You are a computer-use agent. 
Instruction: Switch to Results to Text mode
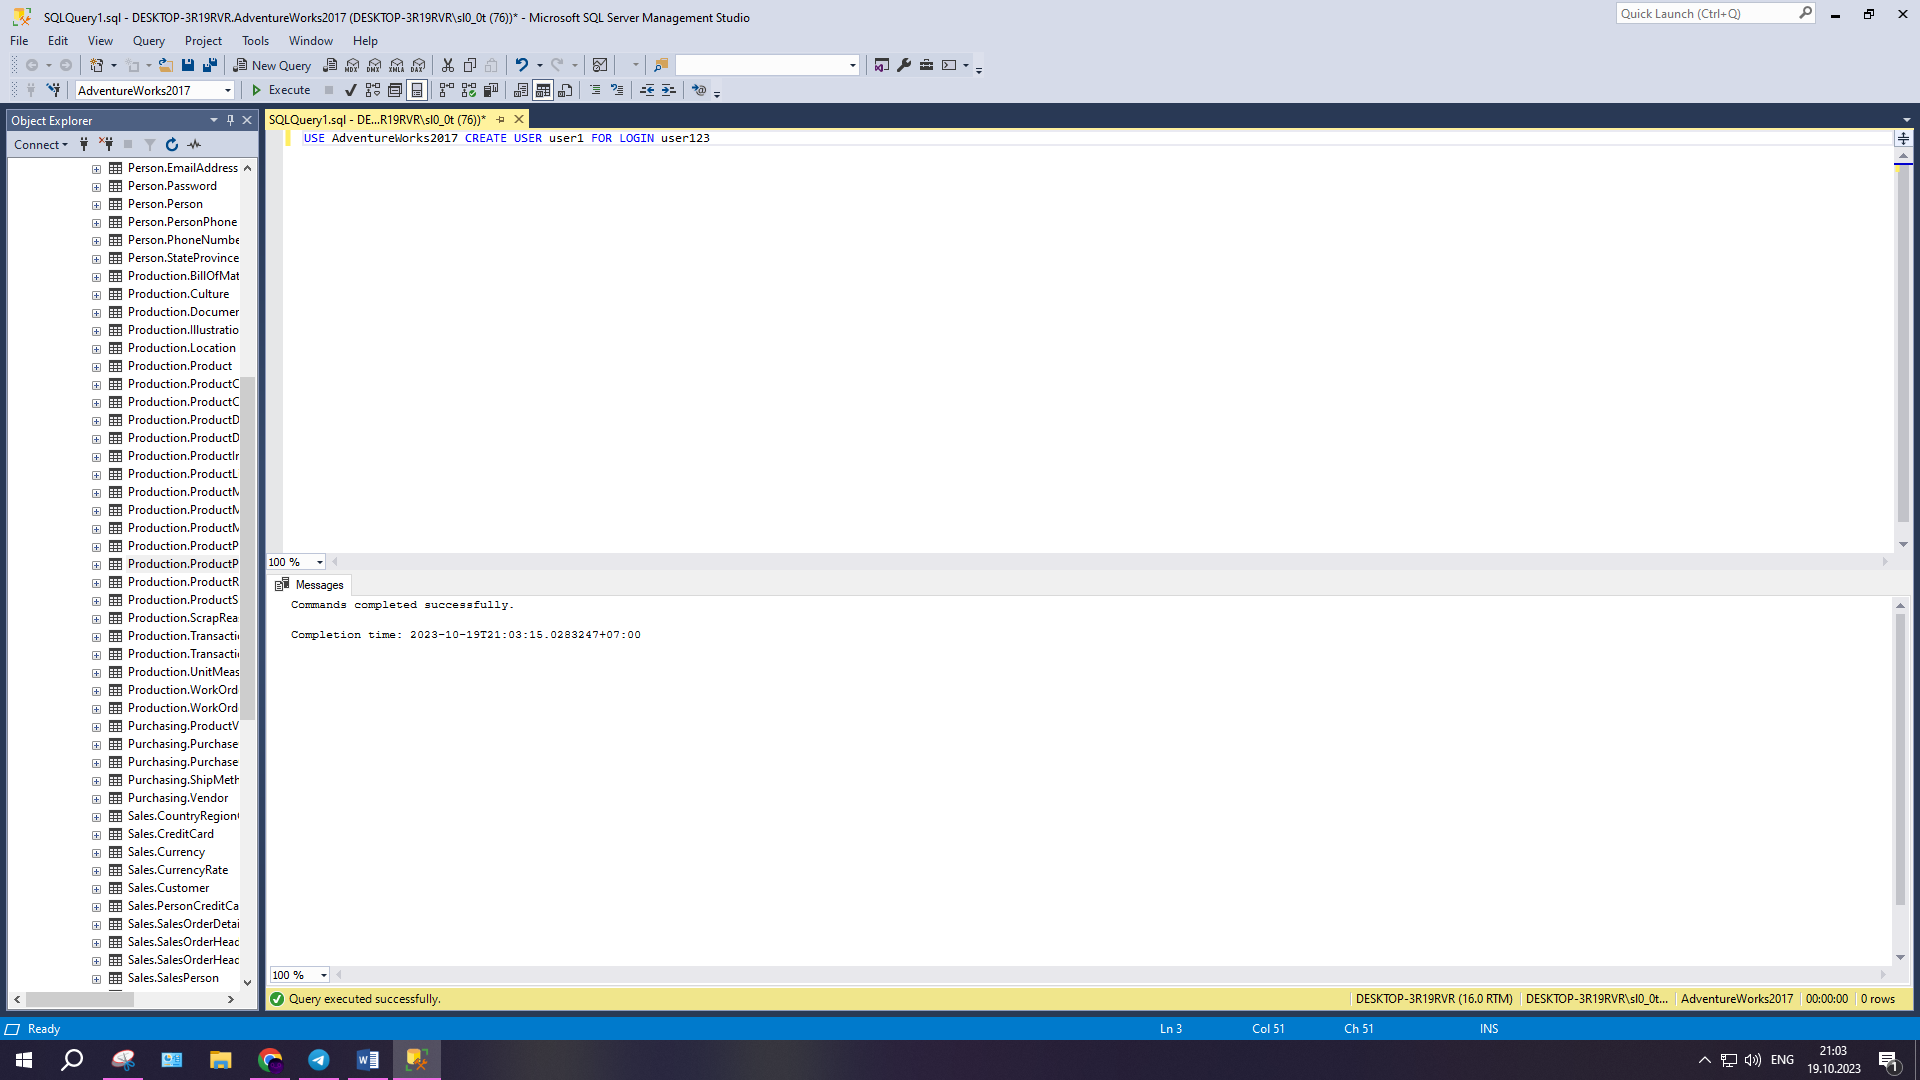(521, 90)
